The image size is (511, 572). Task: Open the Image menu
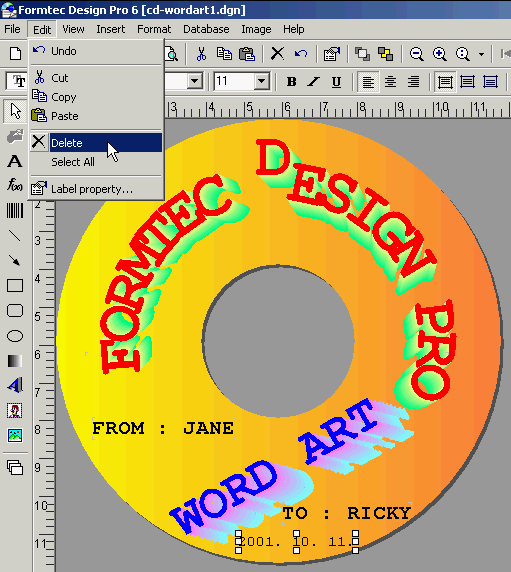point(256,29)
